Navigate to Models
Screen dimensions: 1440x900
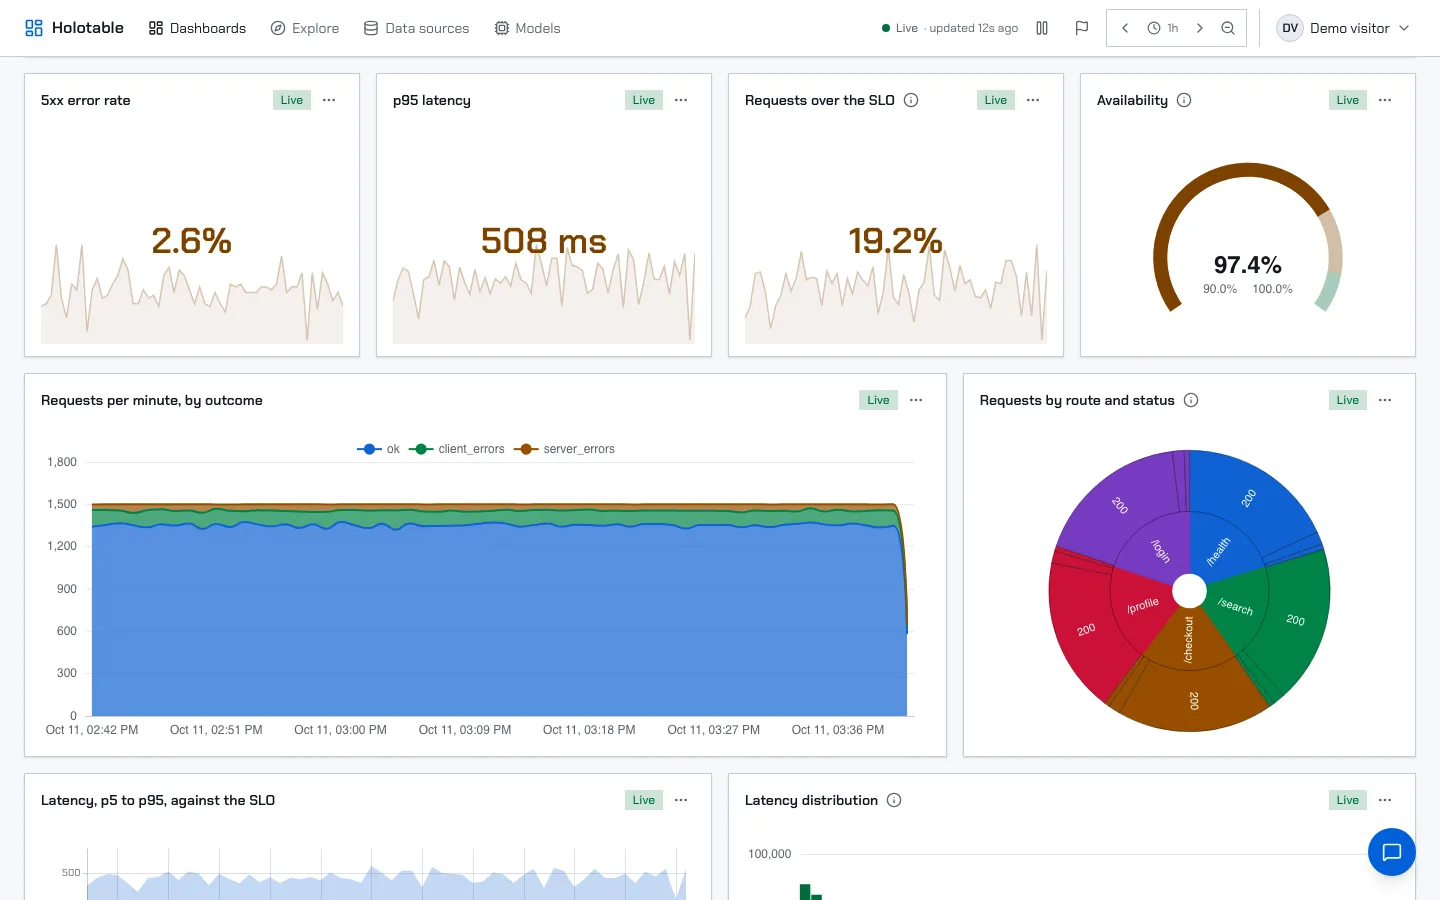tap(527, 28)
